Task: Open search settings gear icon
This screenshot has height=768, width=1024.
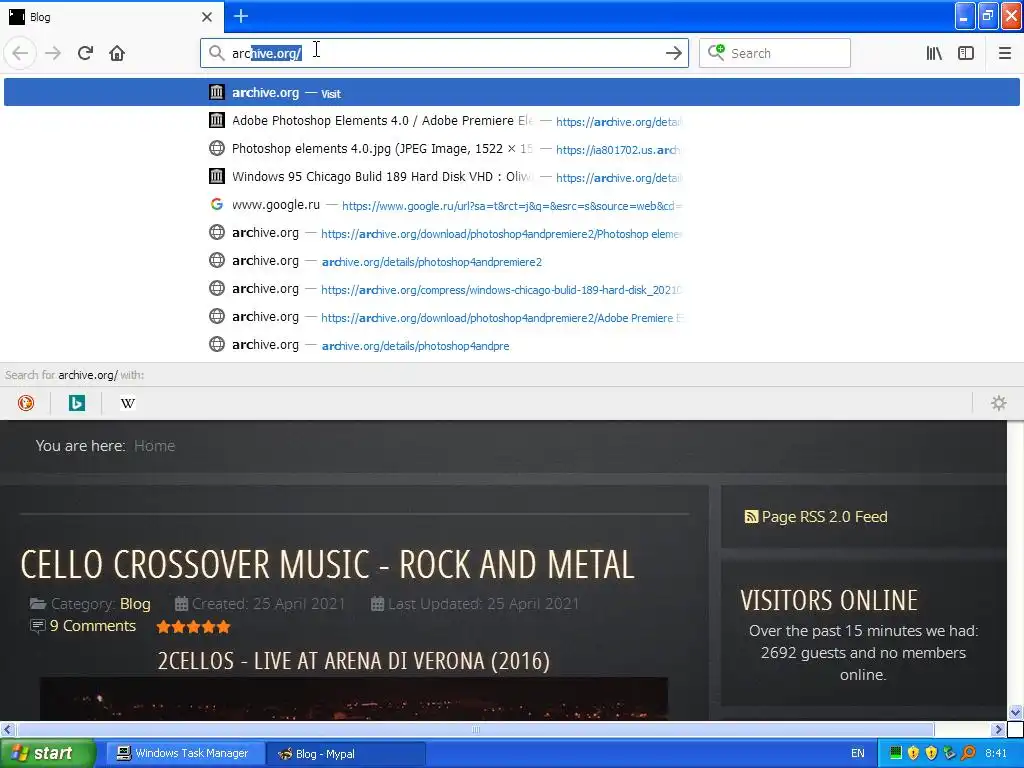Action: 999,403
